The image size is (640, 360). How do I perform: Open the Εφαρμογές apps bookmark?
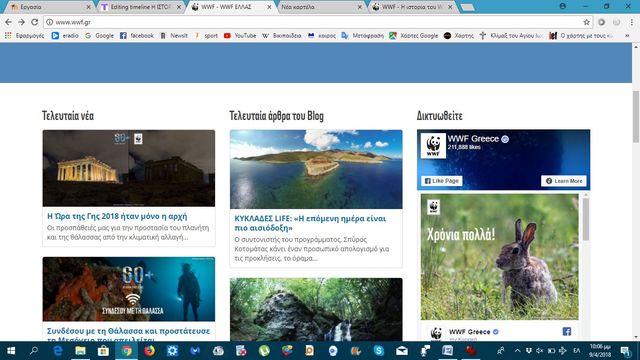24,36
